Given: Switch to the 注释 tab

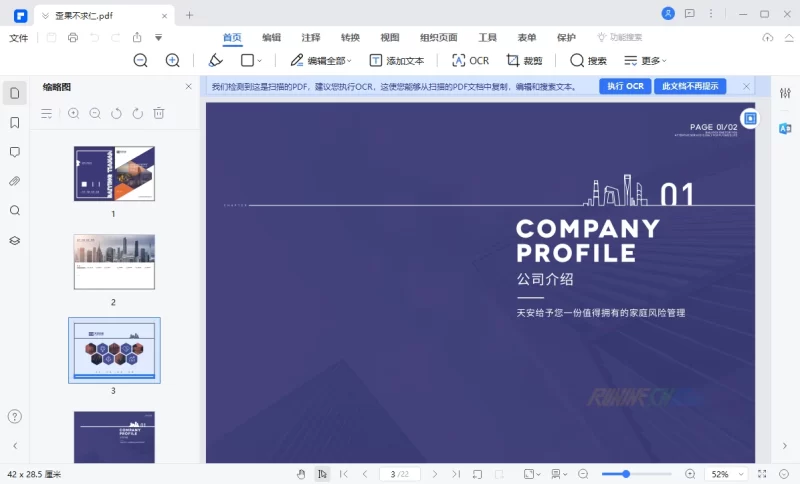Looking at the screenshot, I should tap(311, 37).
